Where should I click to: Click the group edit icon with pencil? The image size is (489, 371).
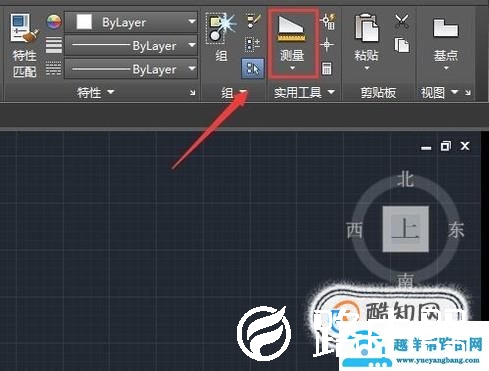pos(253,21)
